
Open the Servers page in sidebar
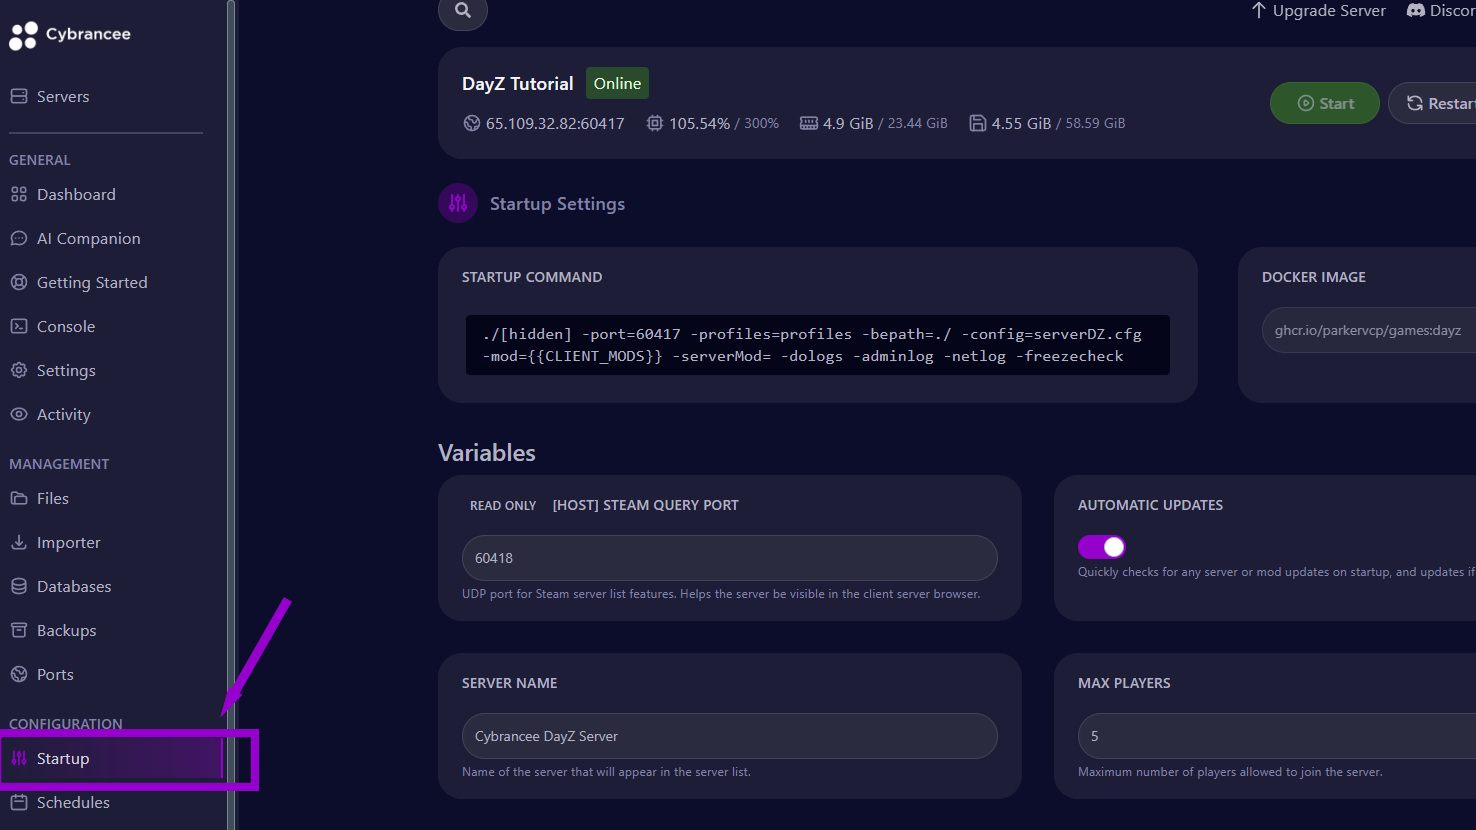click(62, 97)
